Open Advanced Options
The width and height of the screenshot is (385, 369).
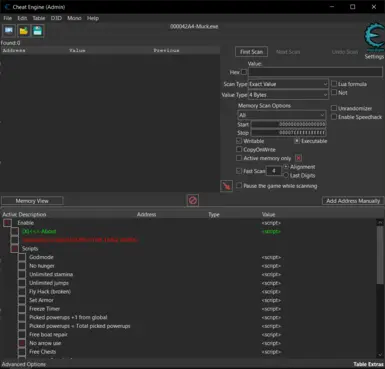tap(24, 364)
